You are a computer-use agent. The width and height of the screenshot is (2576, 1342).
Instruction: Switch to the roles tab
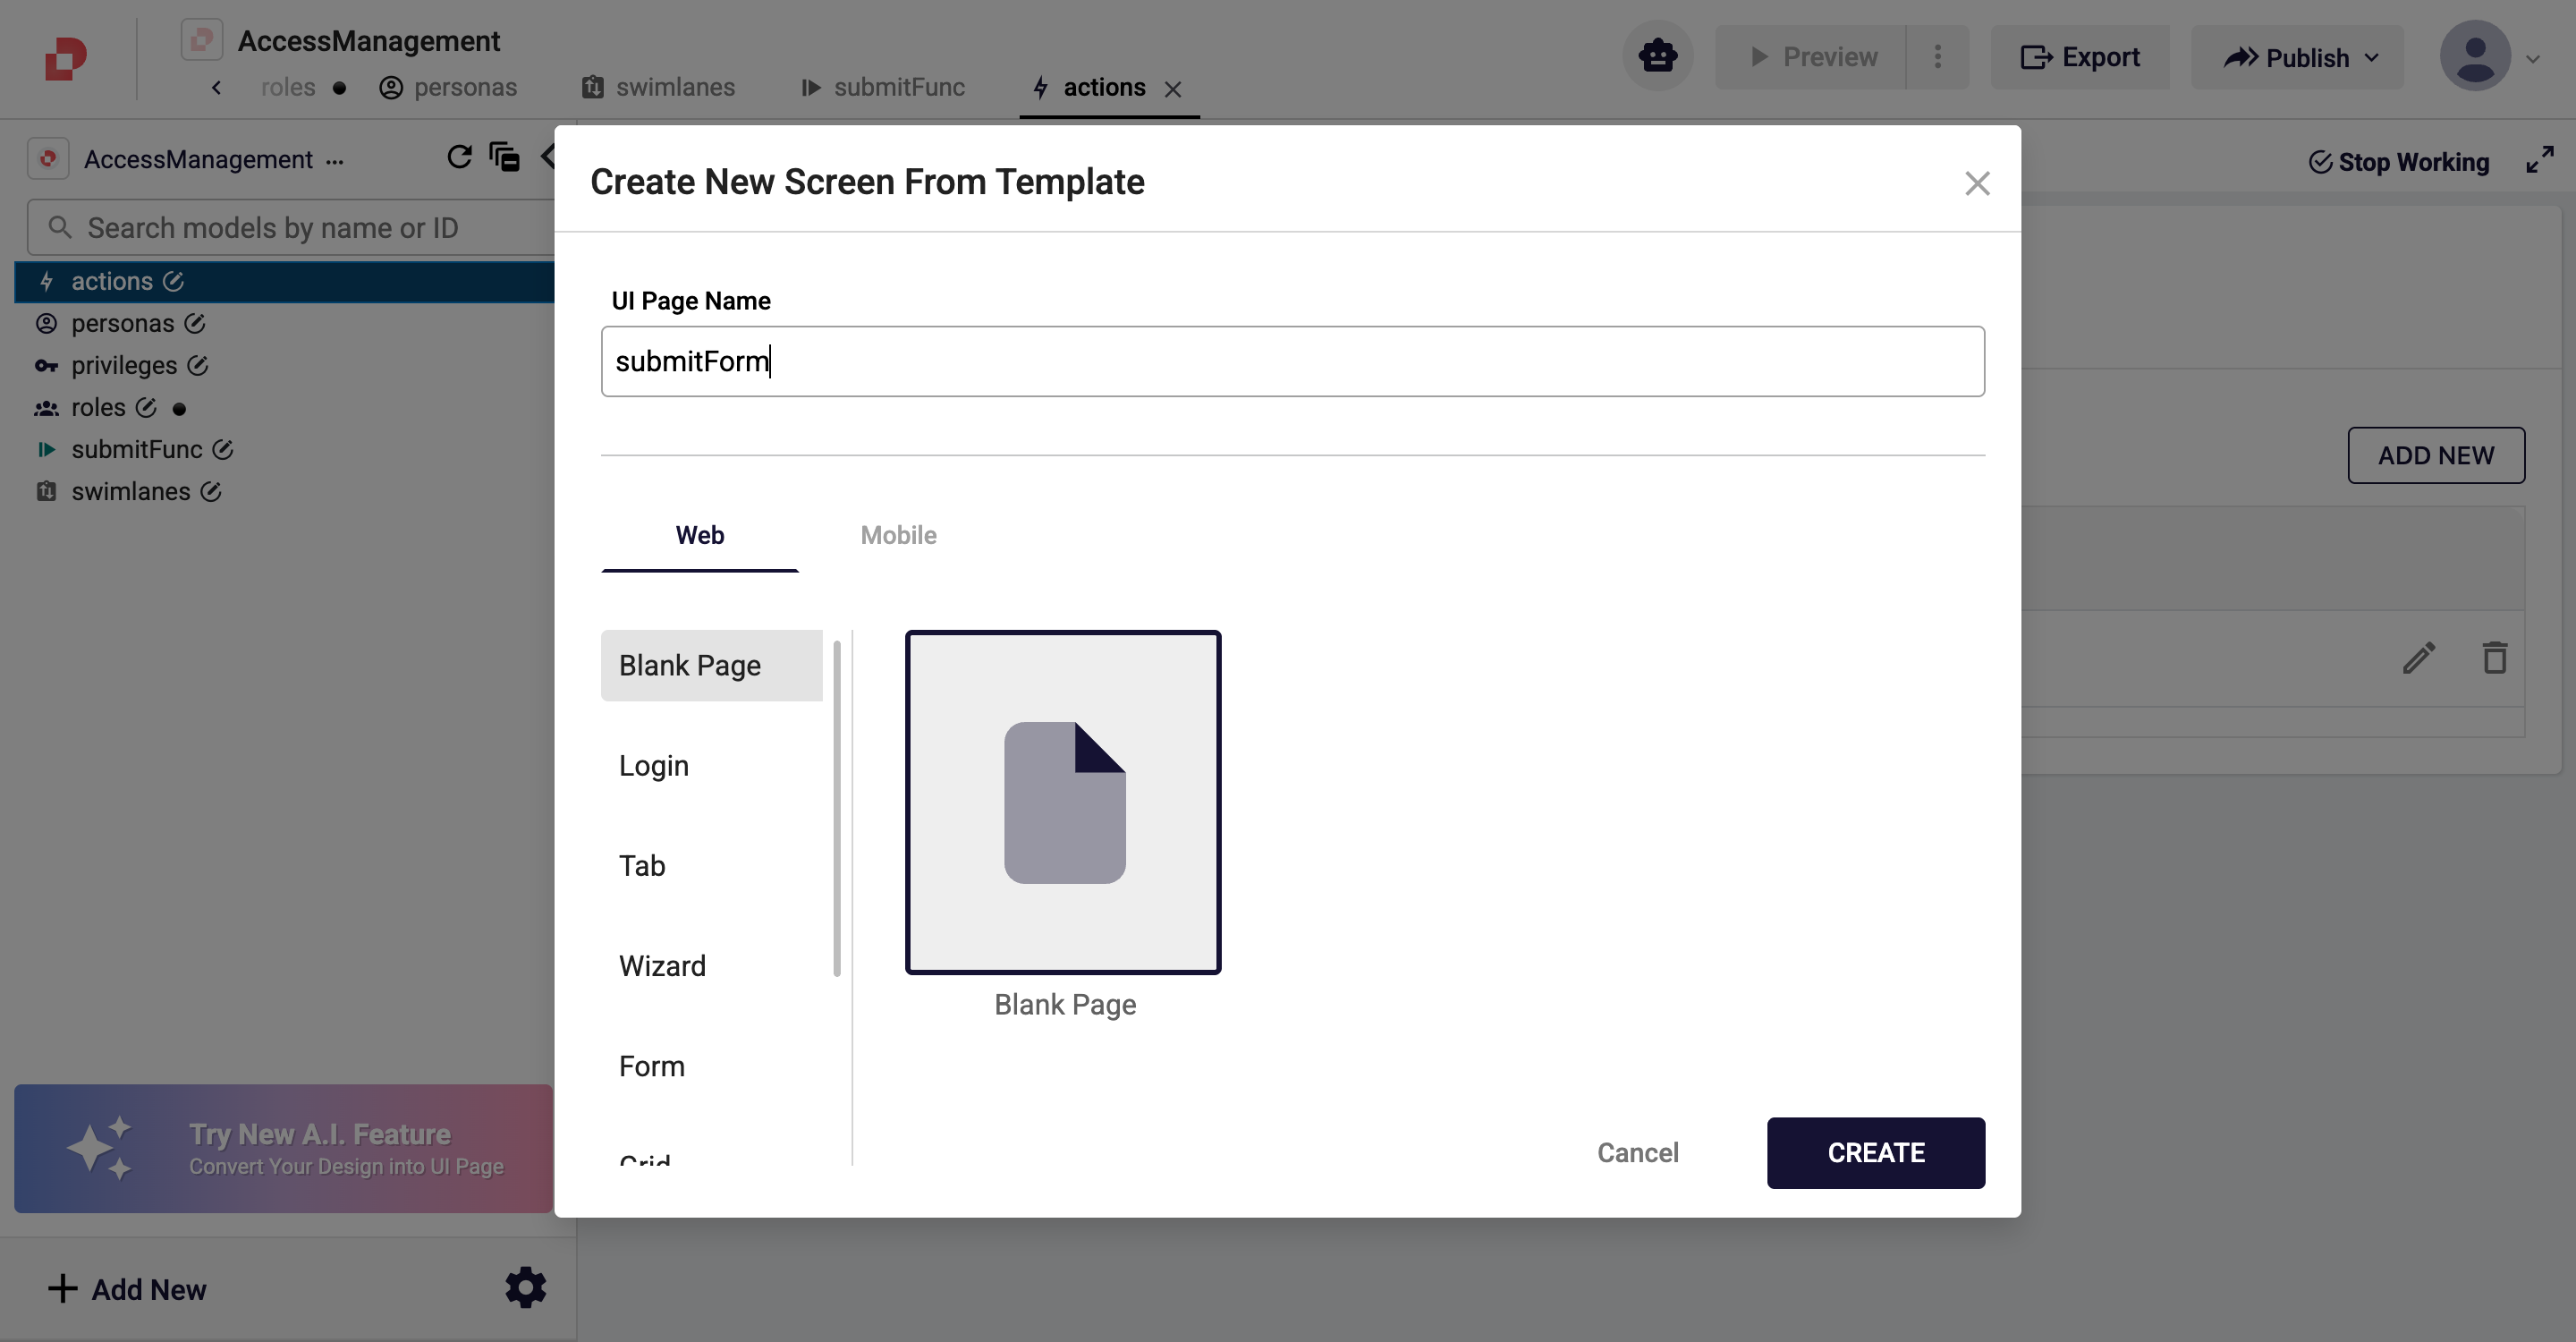[288, 88]
